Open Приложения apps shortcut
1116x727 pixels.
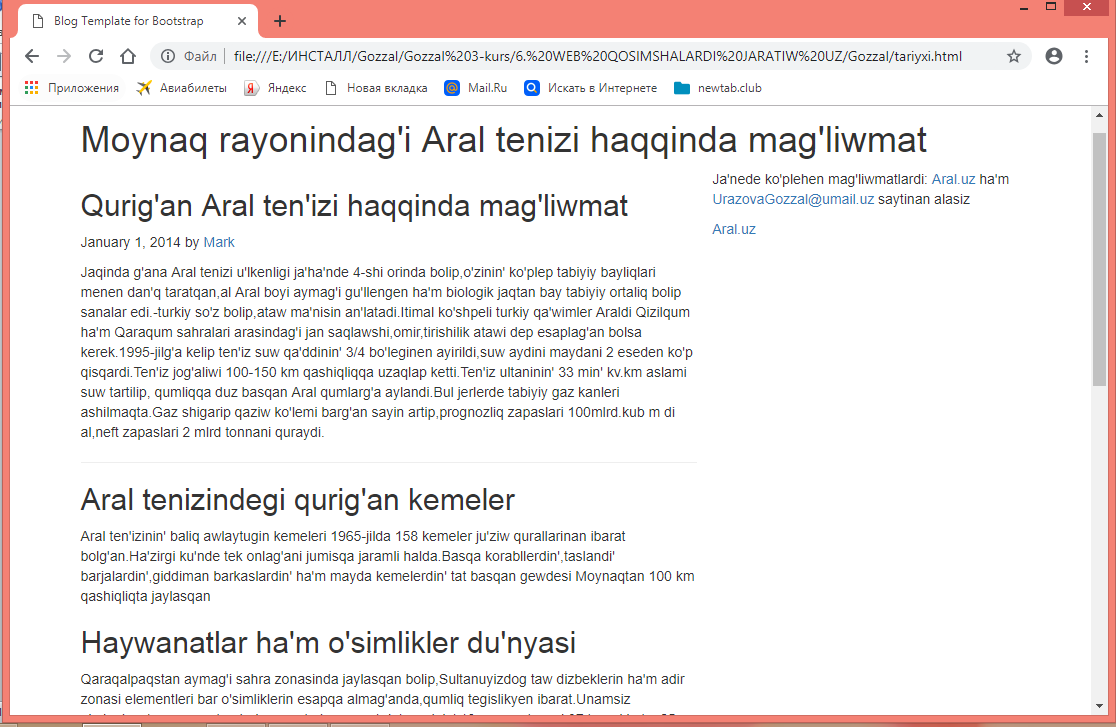click(72, 88)
